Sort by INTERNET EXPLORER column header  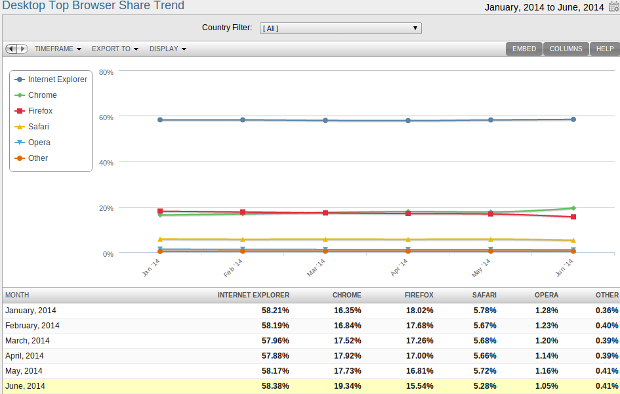coord(253,295)
